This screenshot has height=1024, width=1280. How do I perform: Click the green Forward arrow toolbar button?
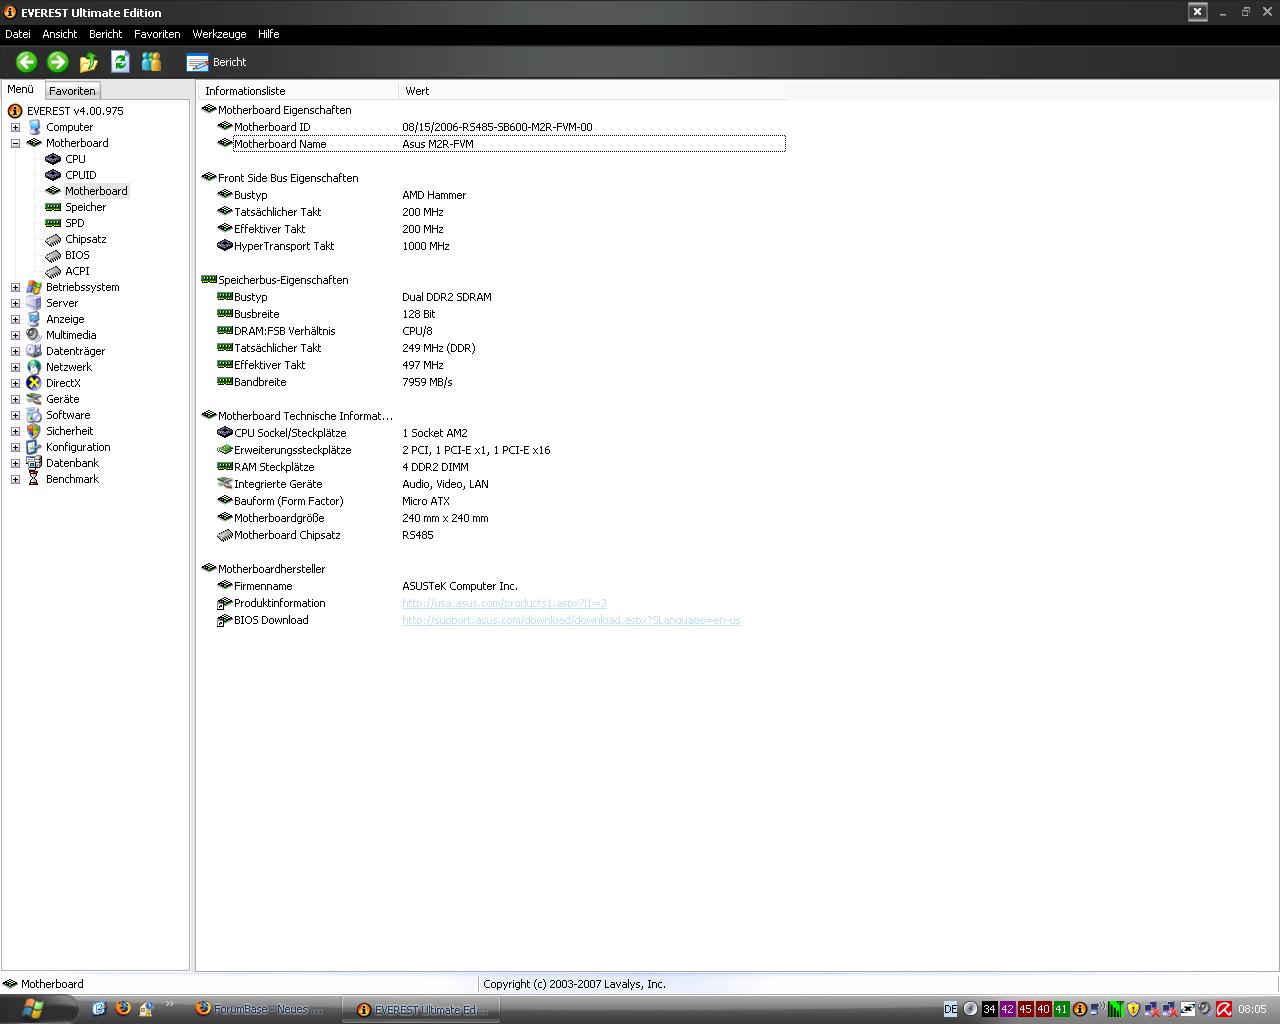(x=58, y=62)
